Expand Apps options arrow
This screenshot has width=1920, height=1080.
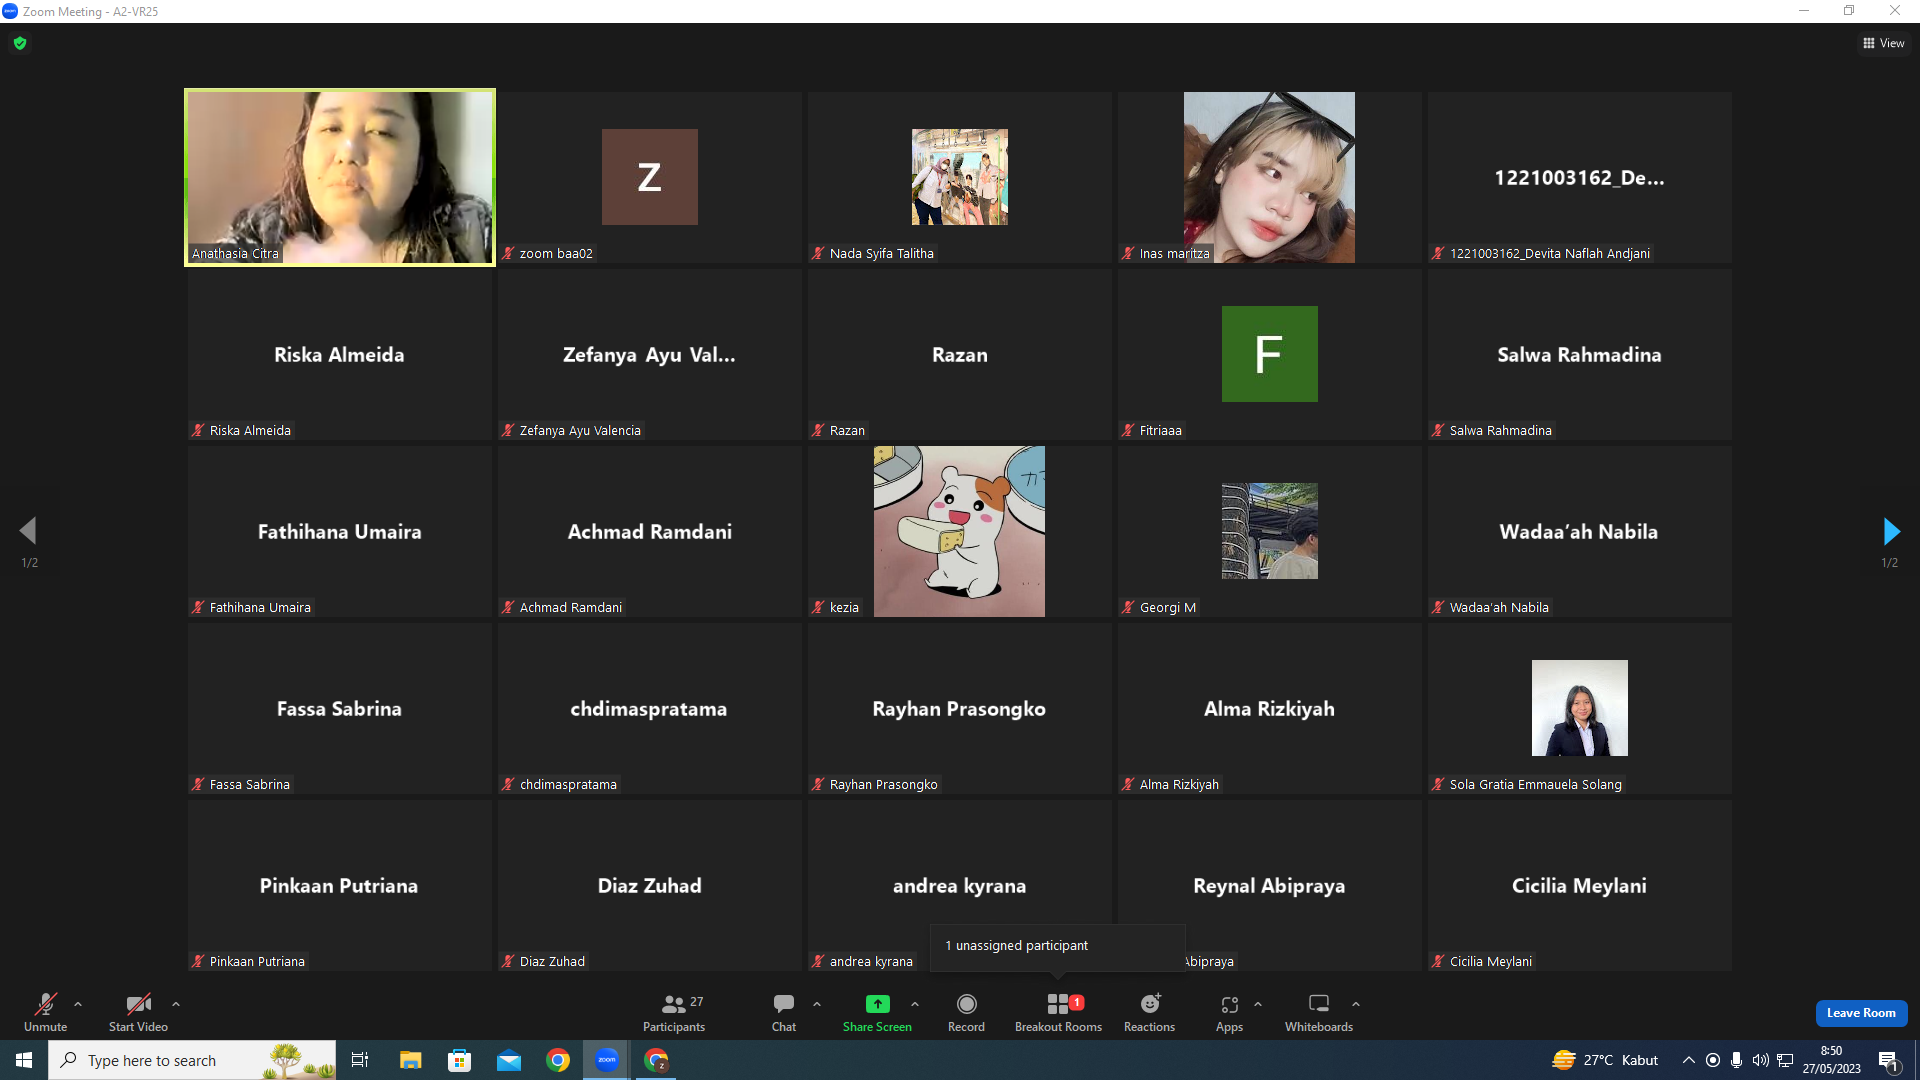[x=1258, y=1004]
